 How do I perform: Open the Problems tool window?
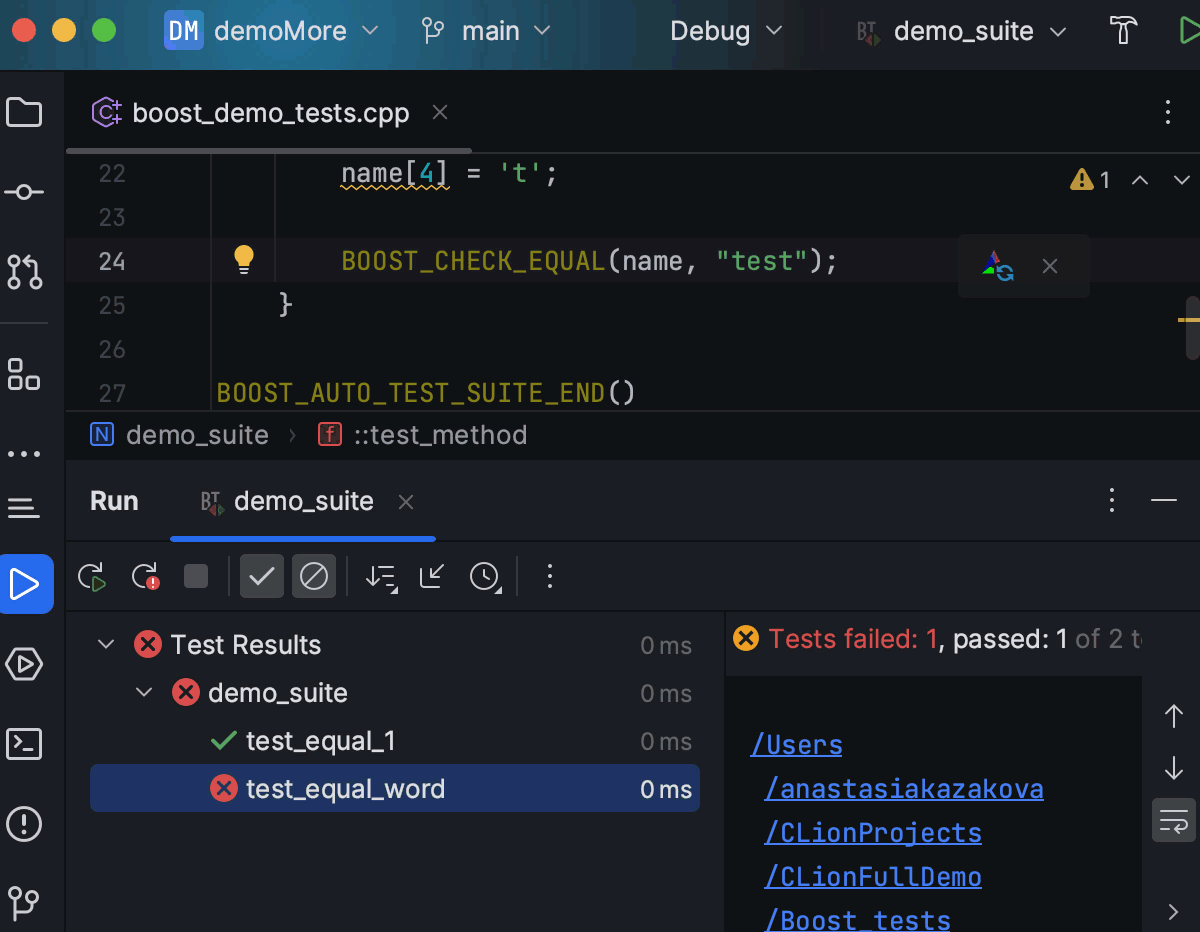tap(25, 824)
